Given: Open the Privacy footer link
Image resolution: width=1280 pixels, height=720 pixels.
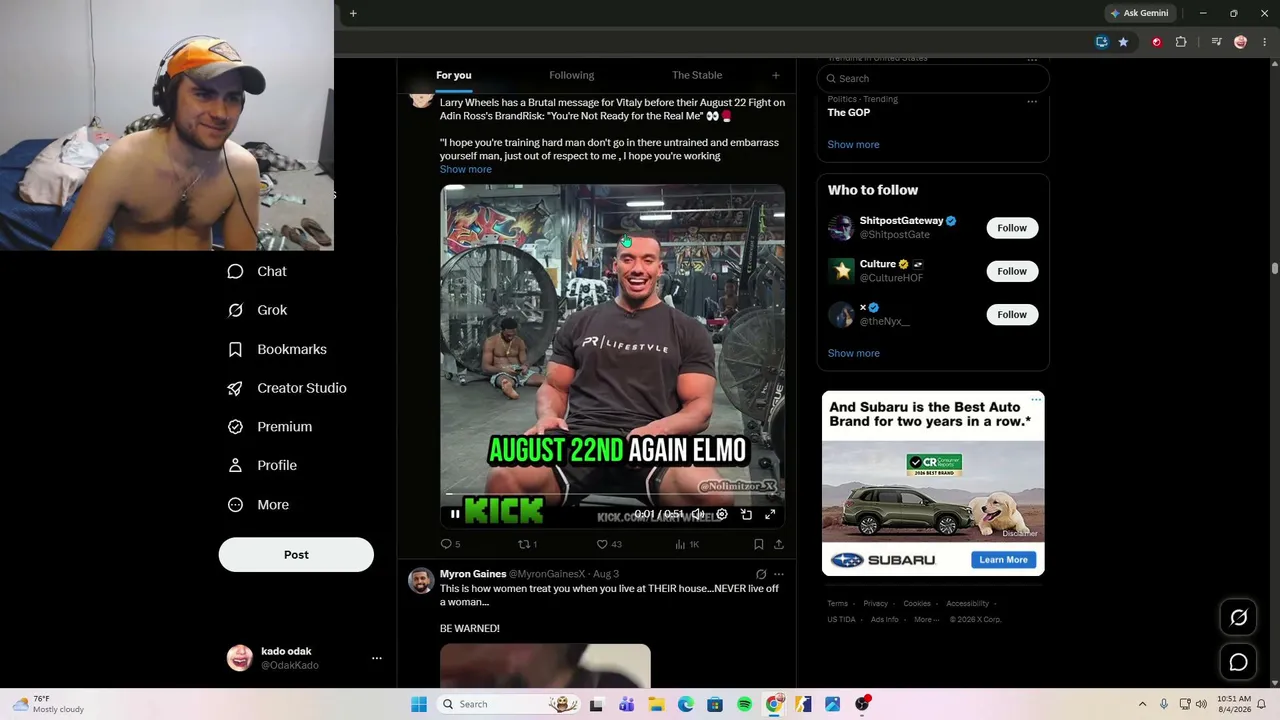Looking at the screenshot, I should (x=875, y=604).
